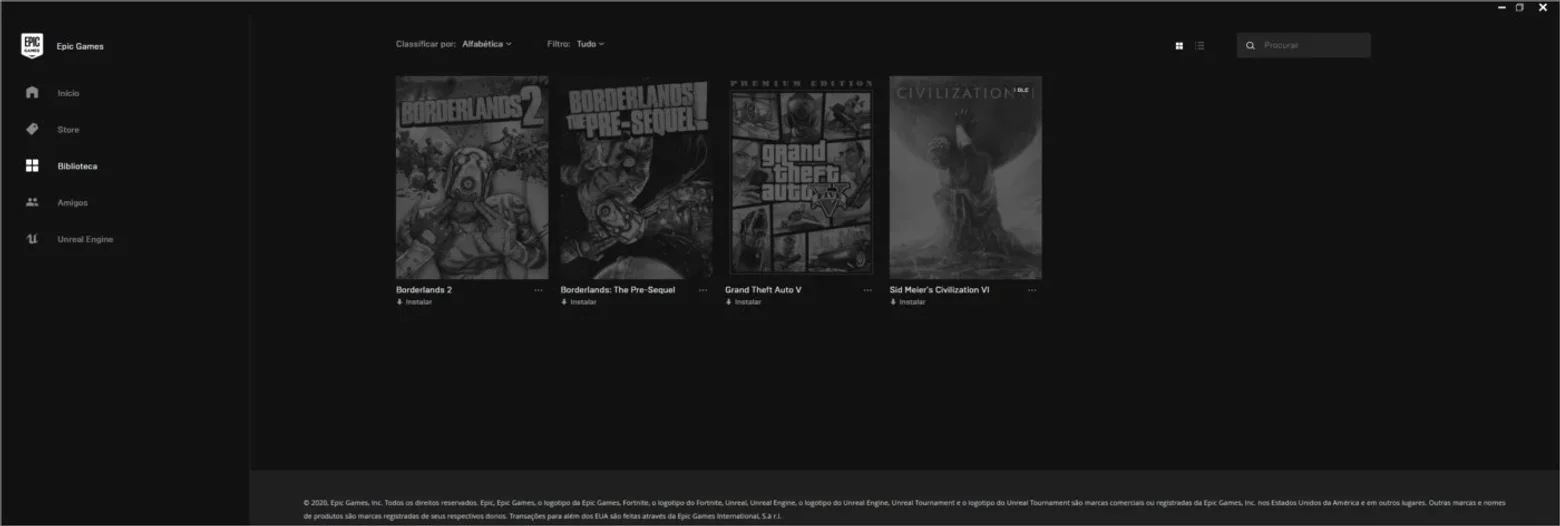Open the Borderlands 2 cover art
Viewport: 1560px width, 526px height.
coord(472,178)
